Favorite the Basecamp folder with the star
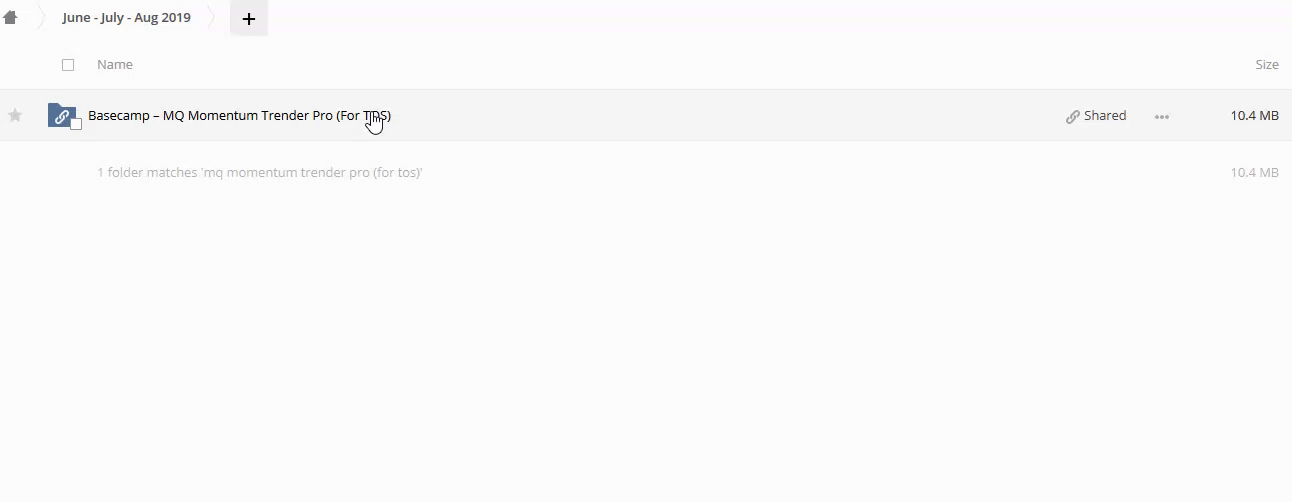This screenshot has height=502, width=1292. (x=15, y=115)
